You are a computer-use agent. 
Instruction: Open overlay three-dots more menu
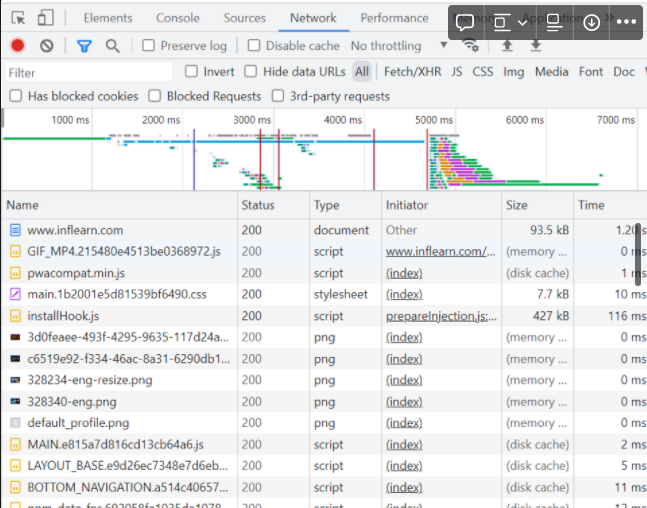point(626,22)
